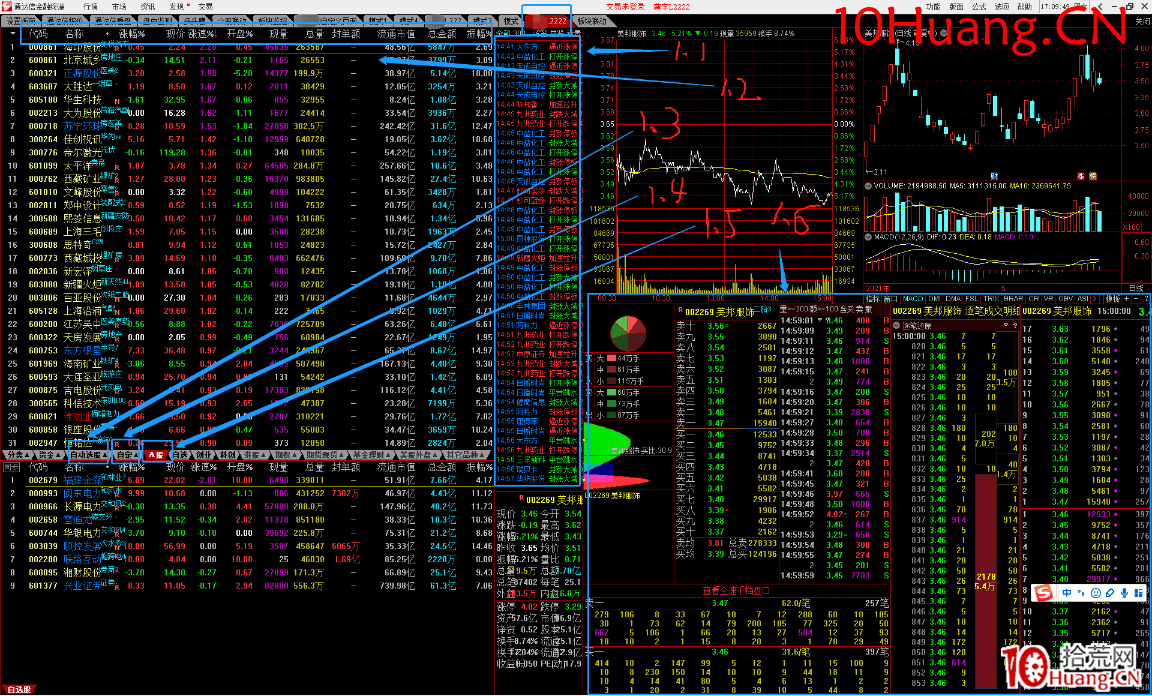
Task: Sort list by 涨幅% column header
Action: pos(132,34)
